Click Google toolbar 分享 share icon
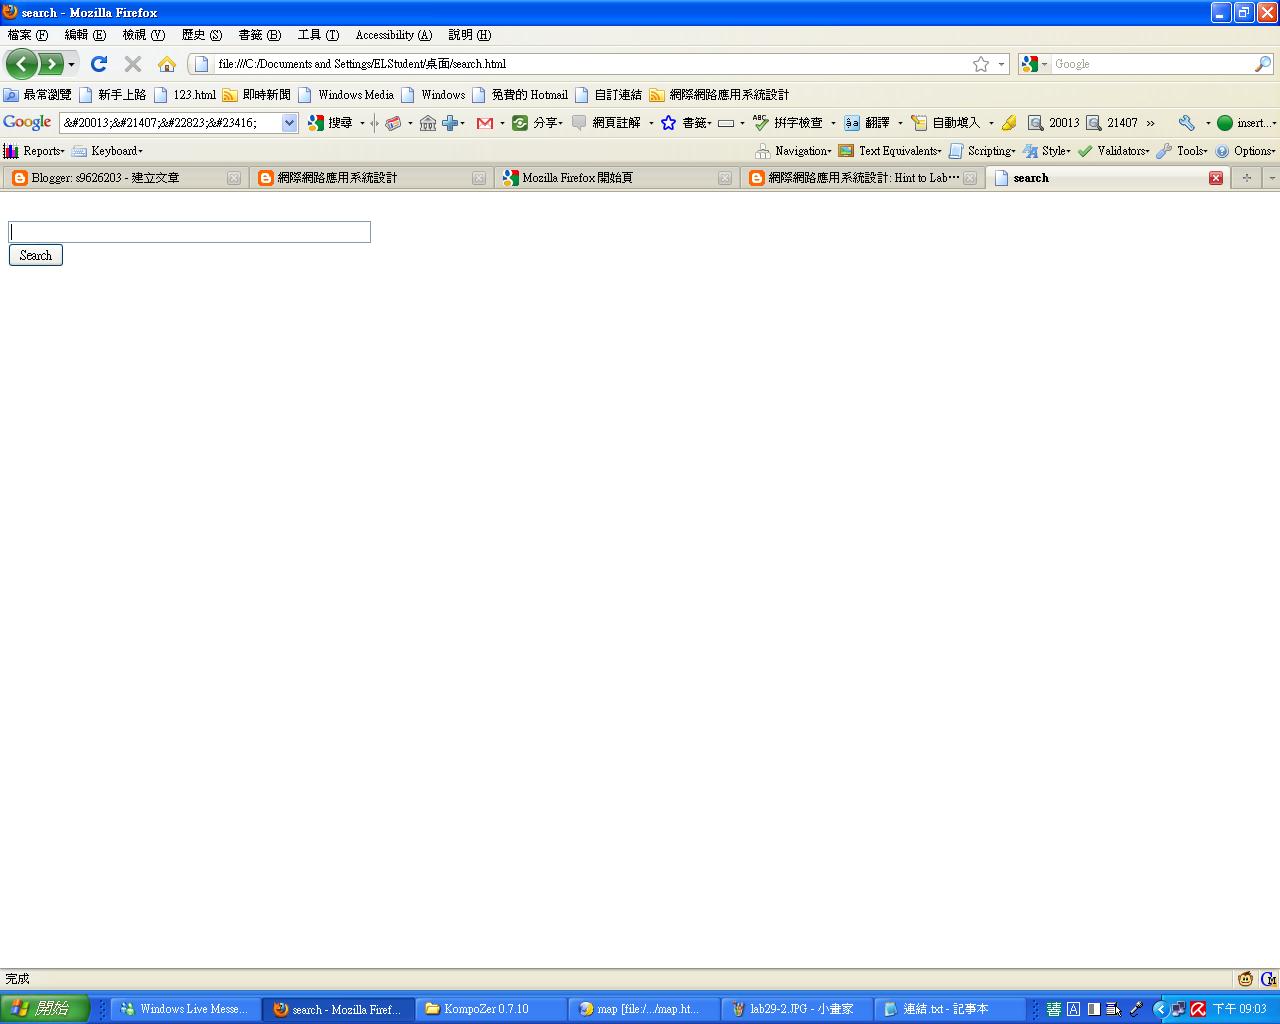1280x1024 pixels. click(x=537, y=123)
